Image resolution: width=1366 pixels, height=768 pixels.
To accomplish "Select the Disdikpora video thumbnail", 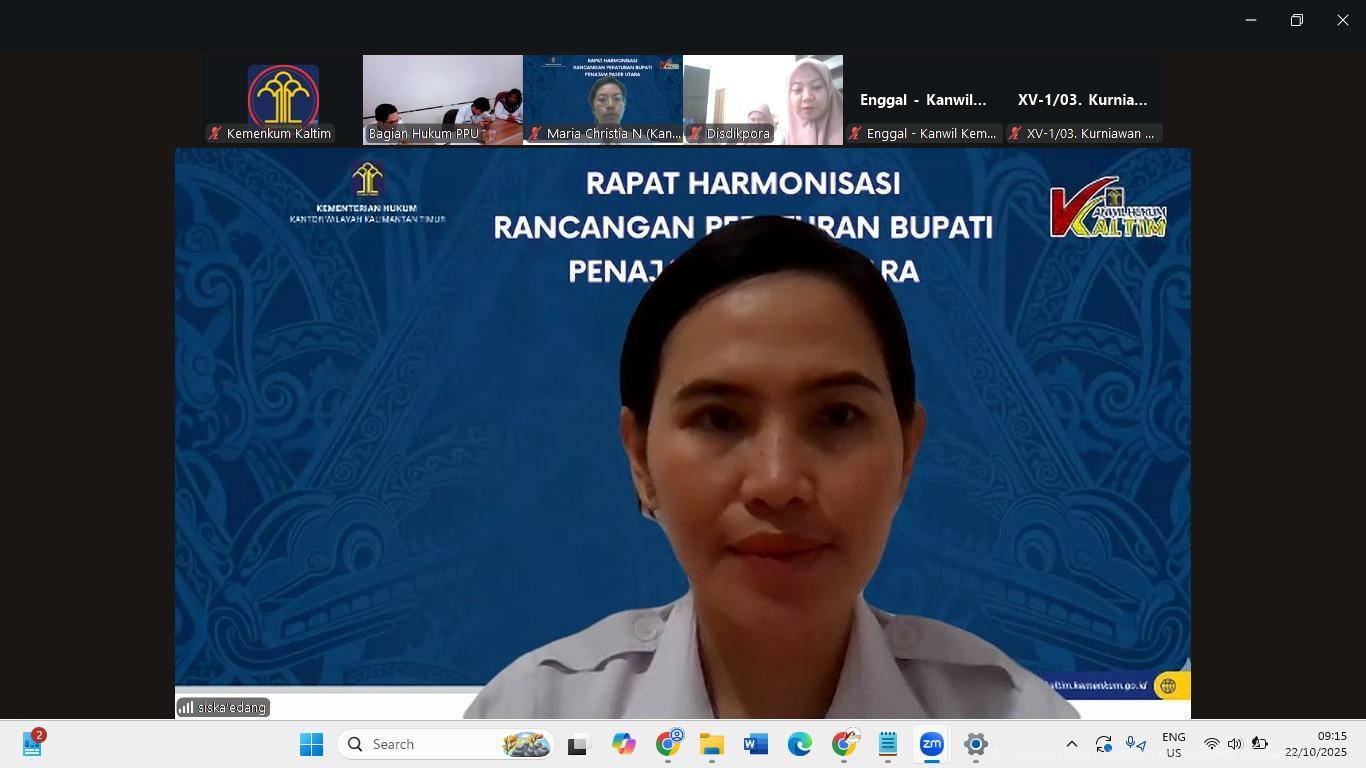I will tap(762, 100).
